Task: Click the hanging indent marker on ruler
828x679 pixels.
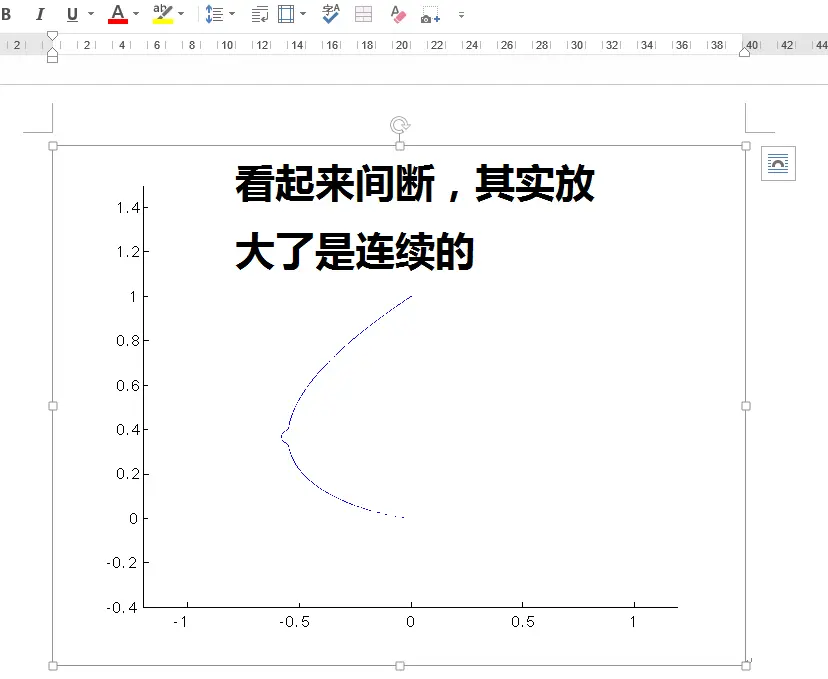Action: click(52, 50)
